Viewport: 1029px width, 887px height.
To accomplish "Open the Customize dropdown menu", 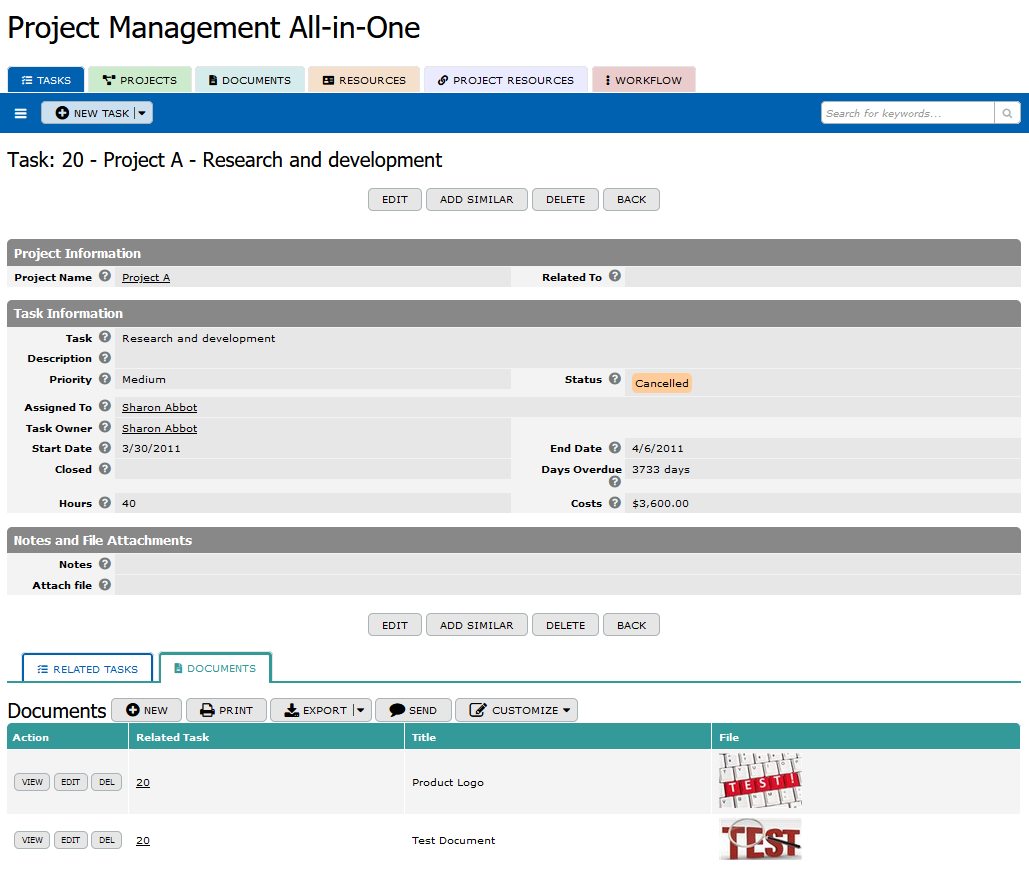I will click(x=516, y=710).
